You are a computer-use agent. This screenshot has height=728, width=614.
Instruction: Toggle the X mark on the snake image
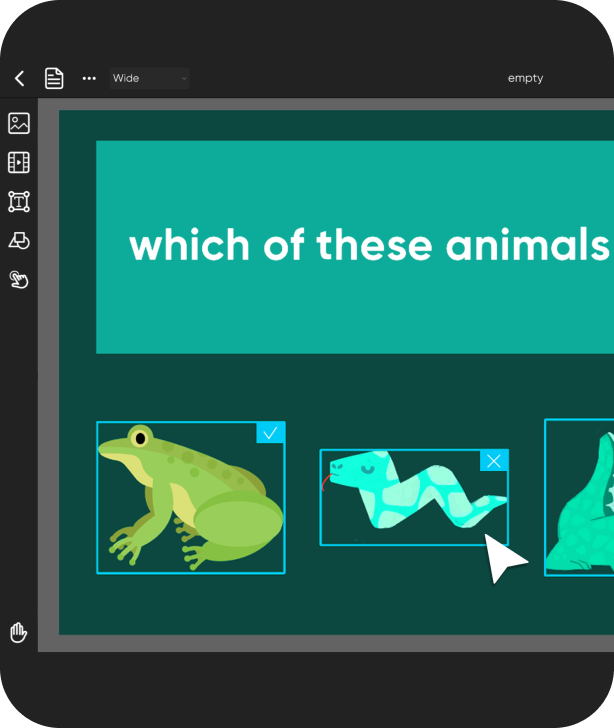494,461
